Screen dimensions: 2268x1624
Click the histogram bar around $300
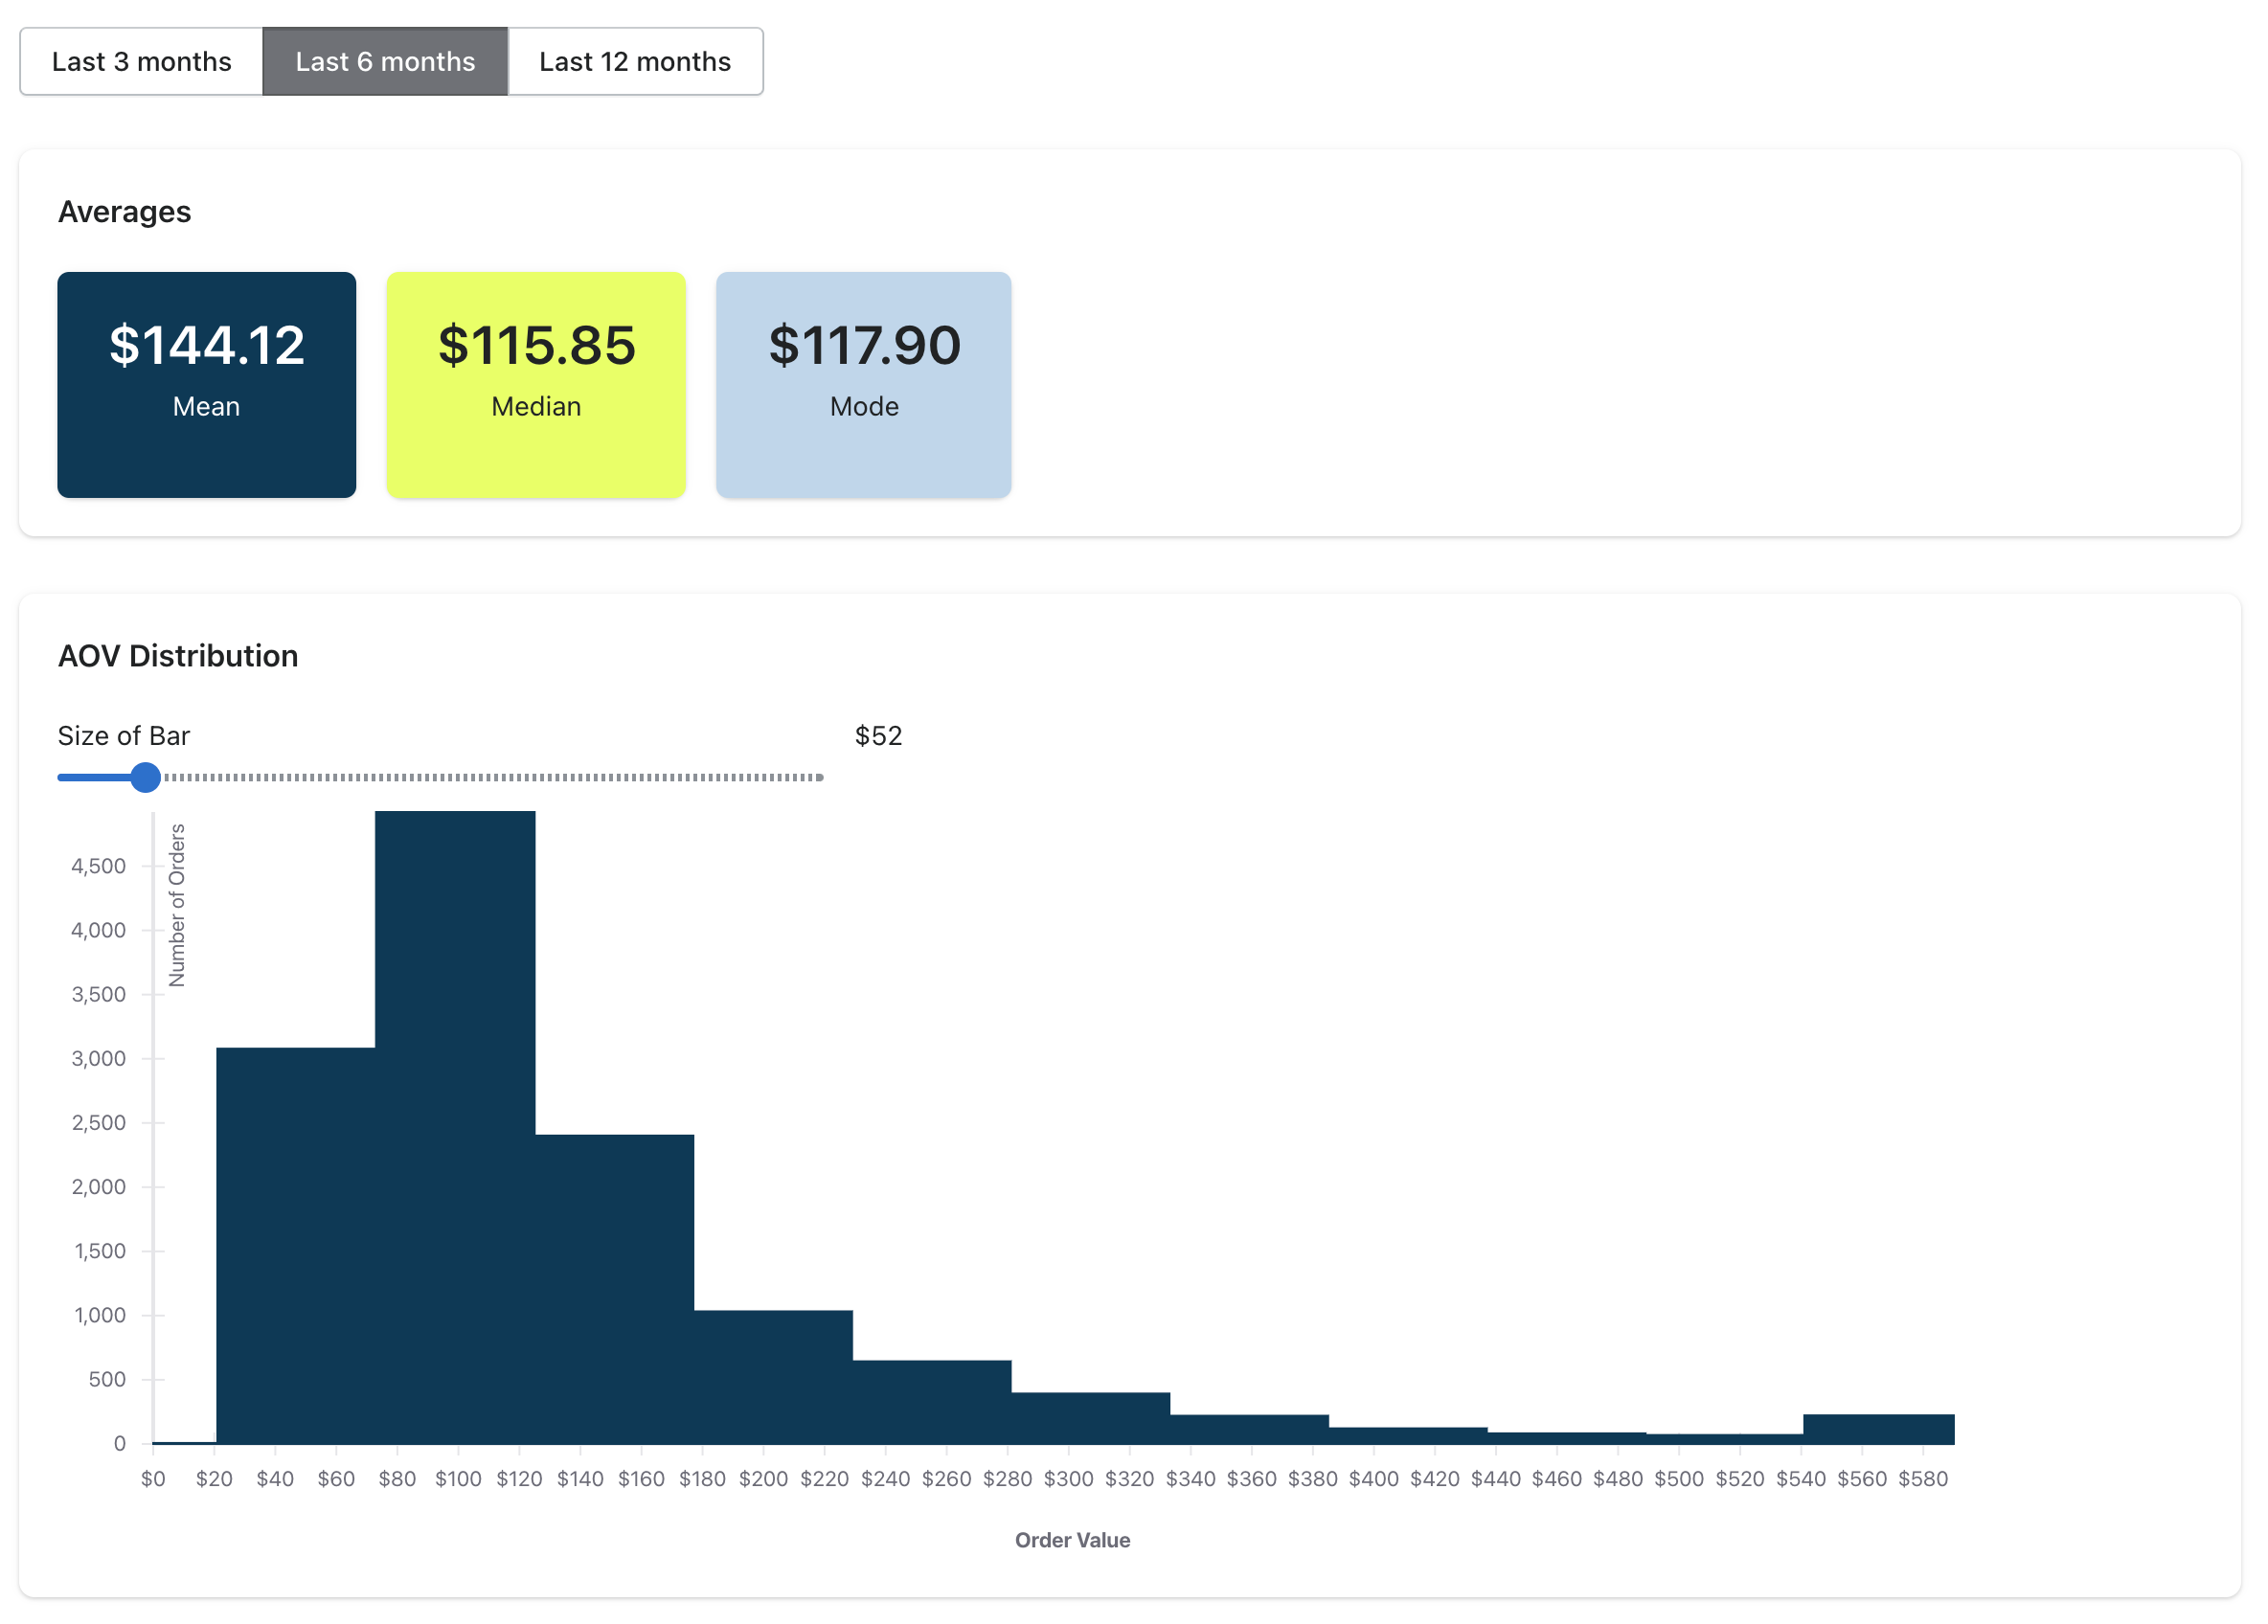[x=1090, y=1418]
